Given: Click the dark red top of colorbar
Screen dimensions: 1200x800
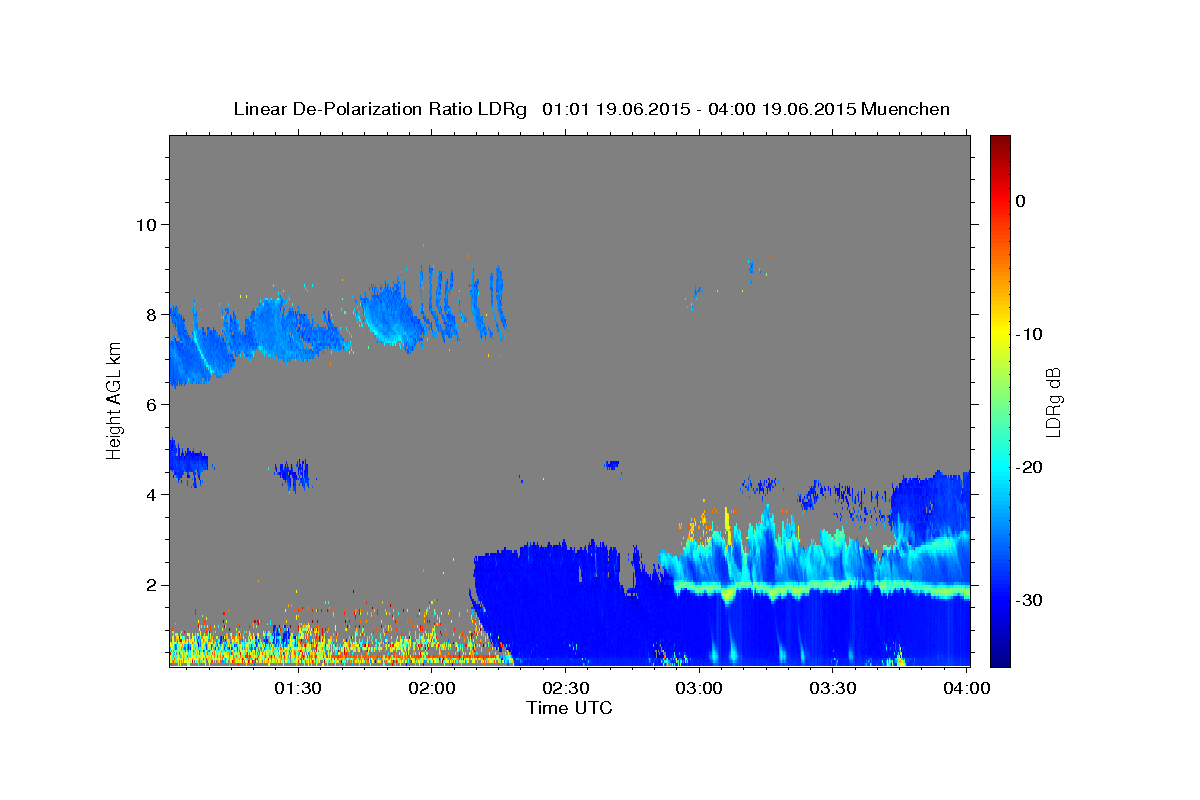Looking at the screenshot, I should 1000,145.
